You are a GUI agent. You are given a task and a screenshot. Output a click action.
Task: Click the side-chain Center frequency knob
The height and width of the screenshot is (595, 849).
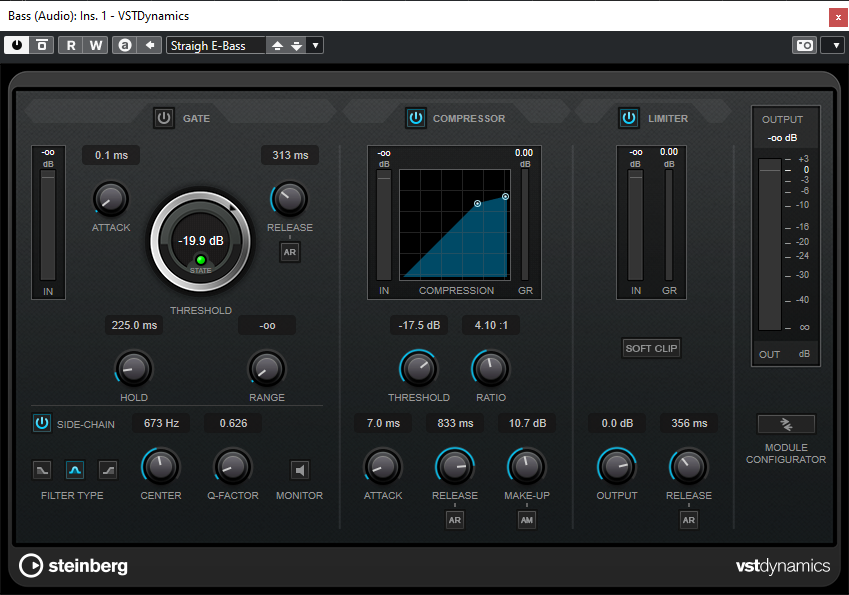(160, 467)
